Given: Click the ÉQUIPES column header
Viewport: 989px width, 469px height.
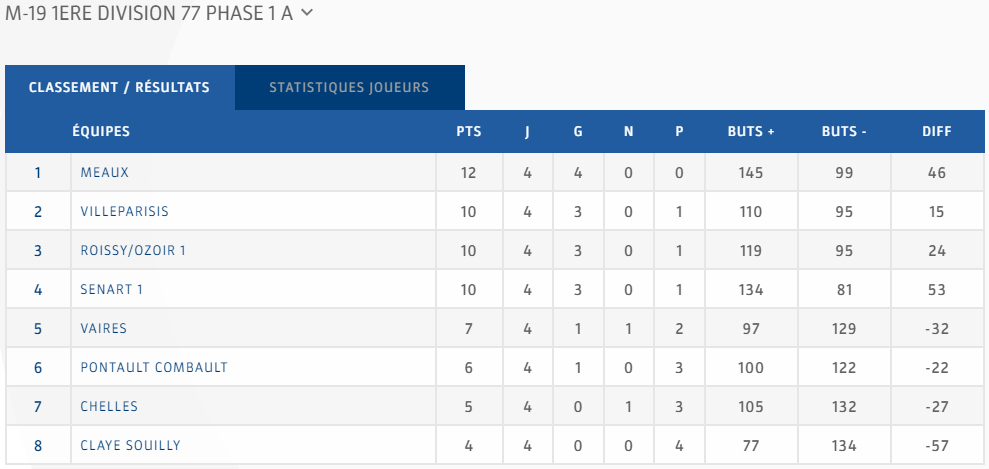Looking at the screenshot, I should click(x=101, y=132).
